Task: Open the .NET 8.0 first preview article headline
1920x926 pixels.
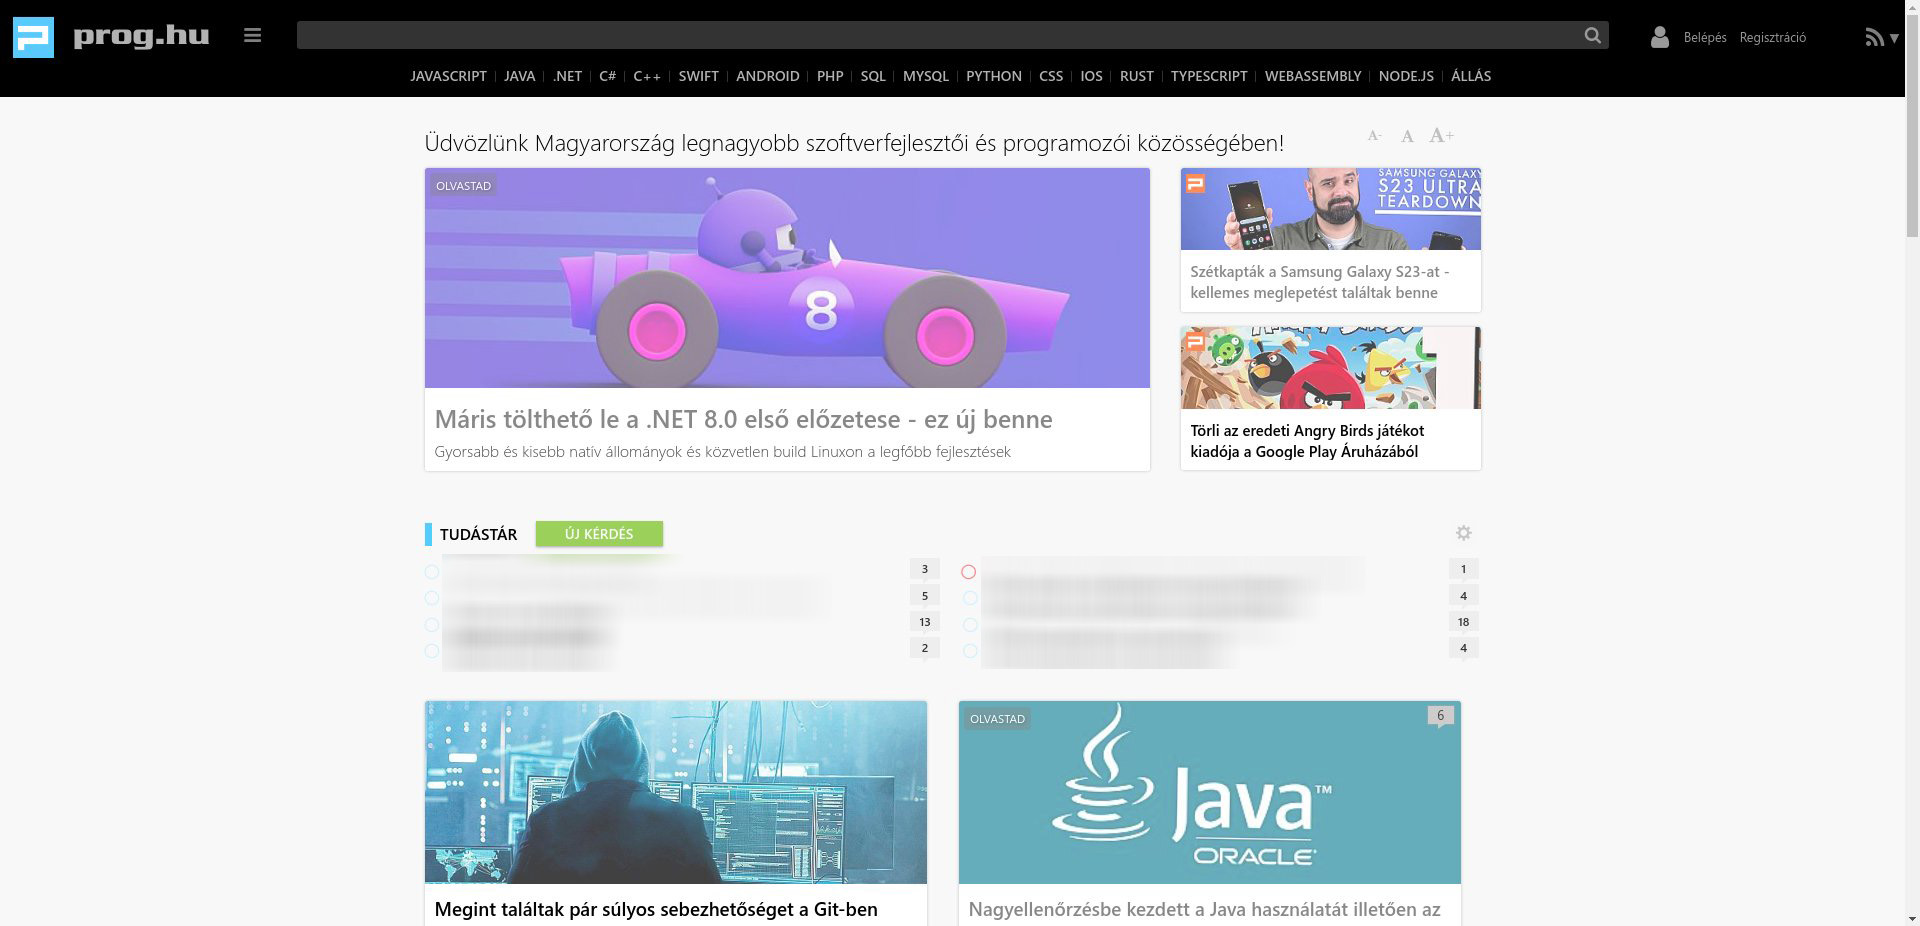Action: click(x=743, y=419)
